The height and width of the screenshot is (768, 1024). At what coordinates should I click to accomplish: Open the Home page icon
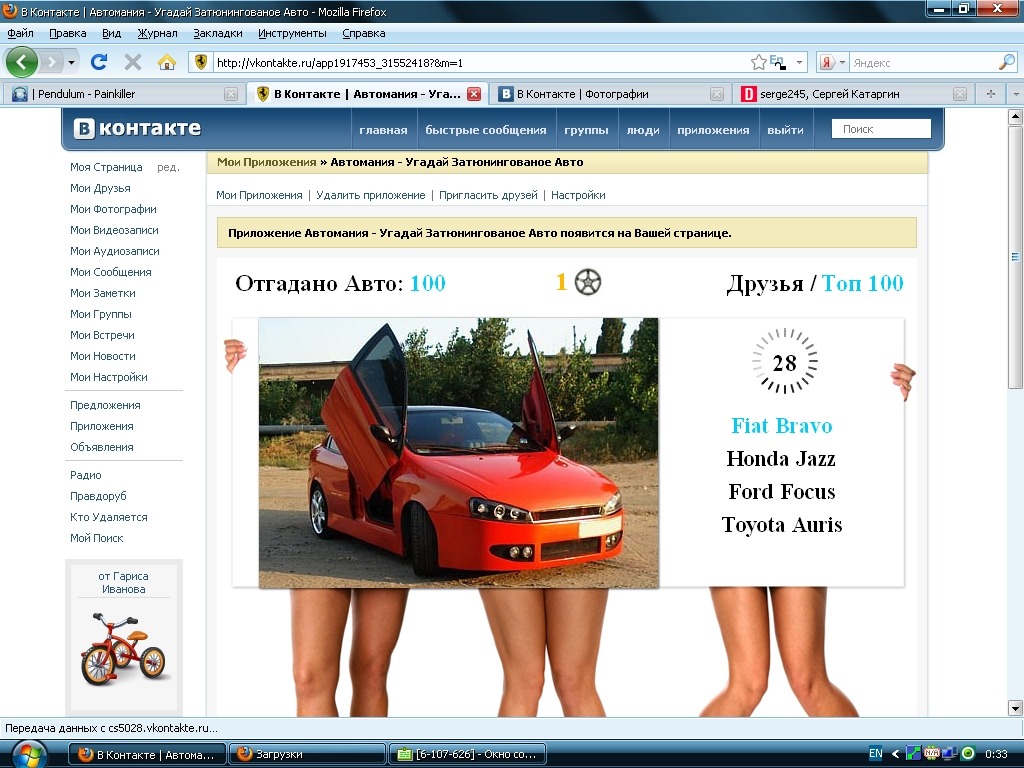tap(167, 62)
